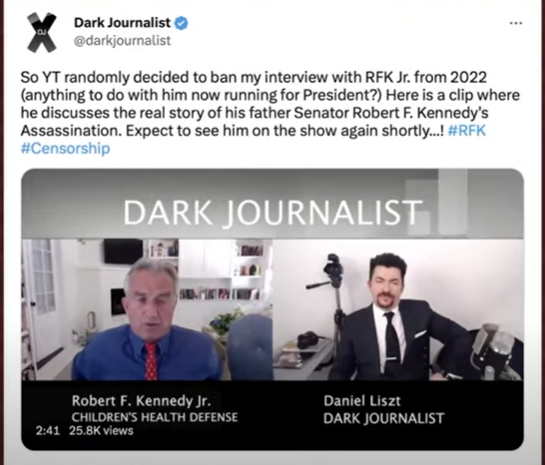Click the red tie on the left speaker

tap(150, 361)
